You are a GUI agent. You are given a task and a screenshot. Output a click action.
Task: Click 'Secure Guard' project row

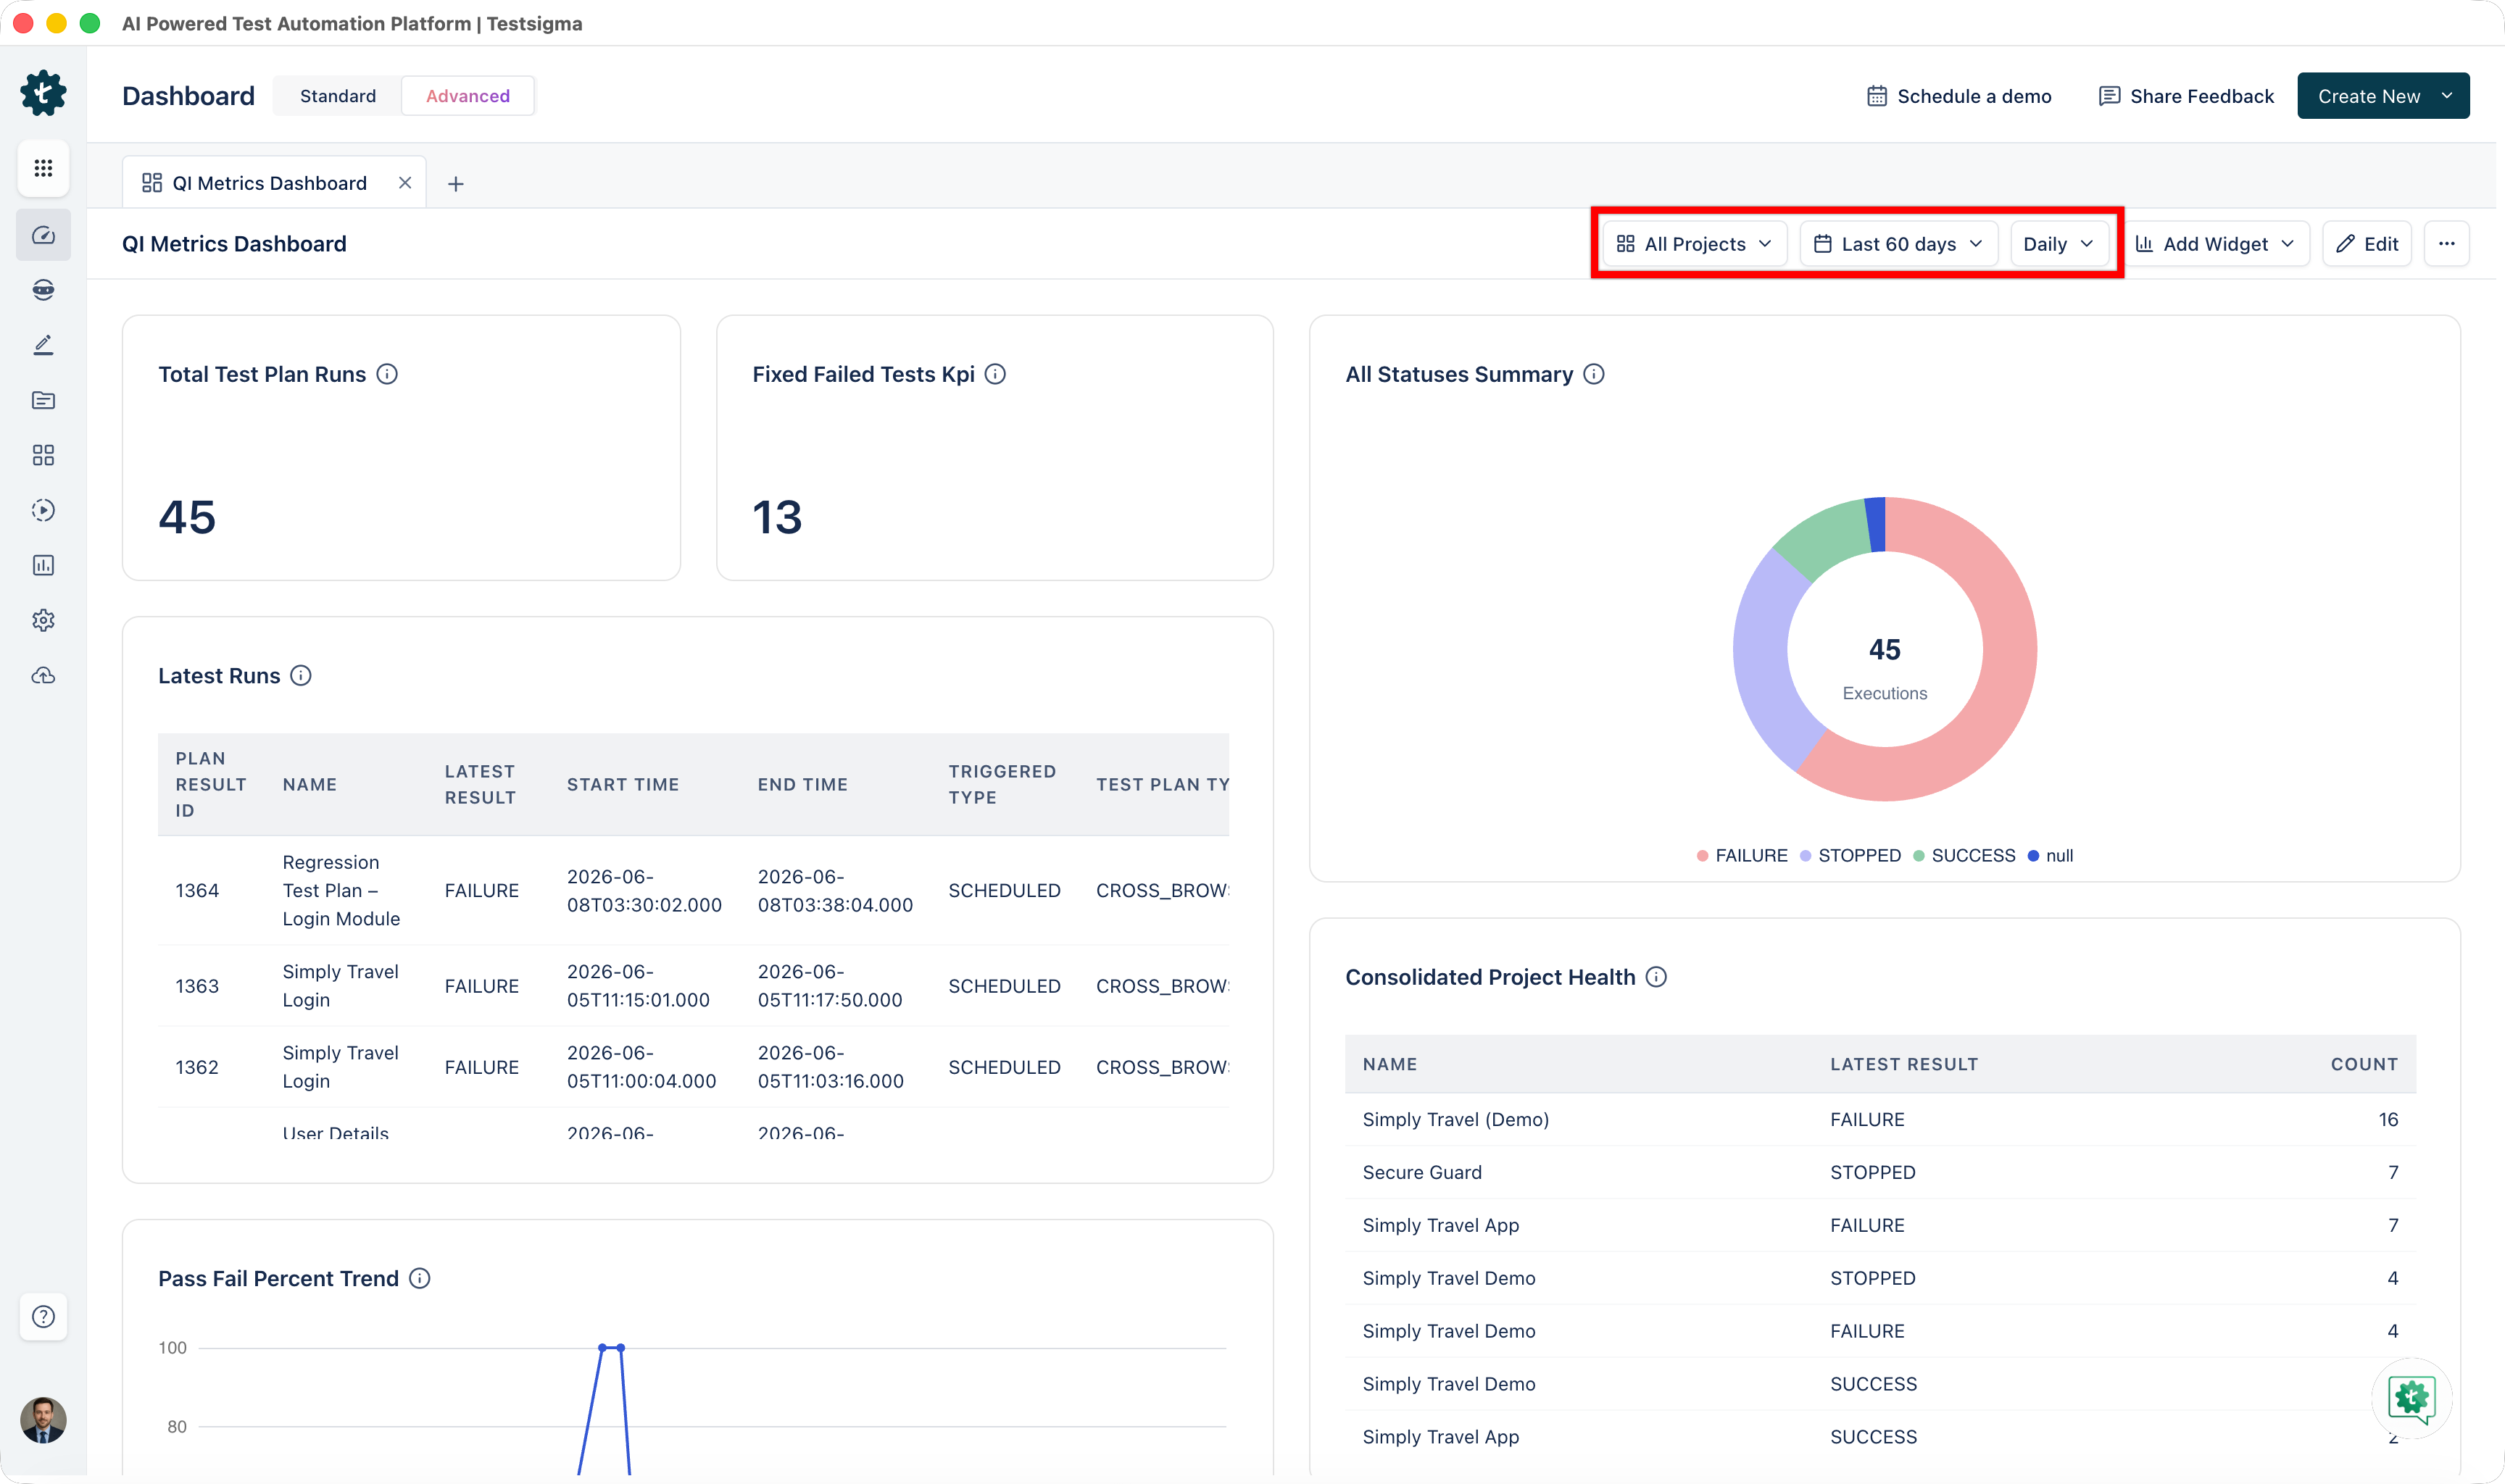1880,1172
